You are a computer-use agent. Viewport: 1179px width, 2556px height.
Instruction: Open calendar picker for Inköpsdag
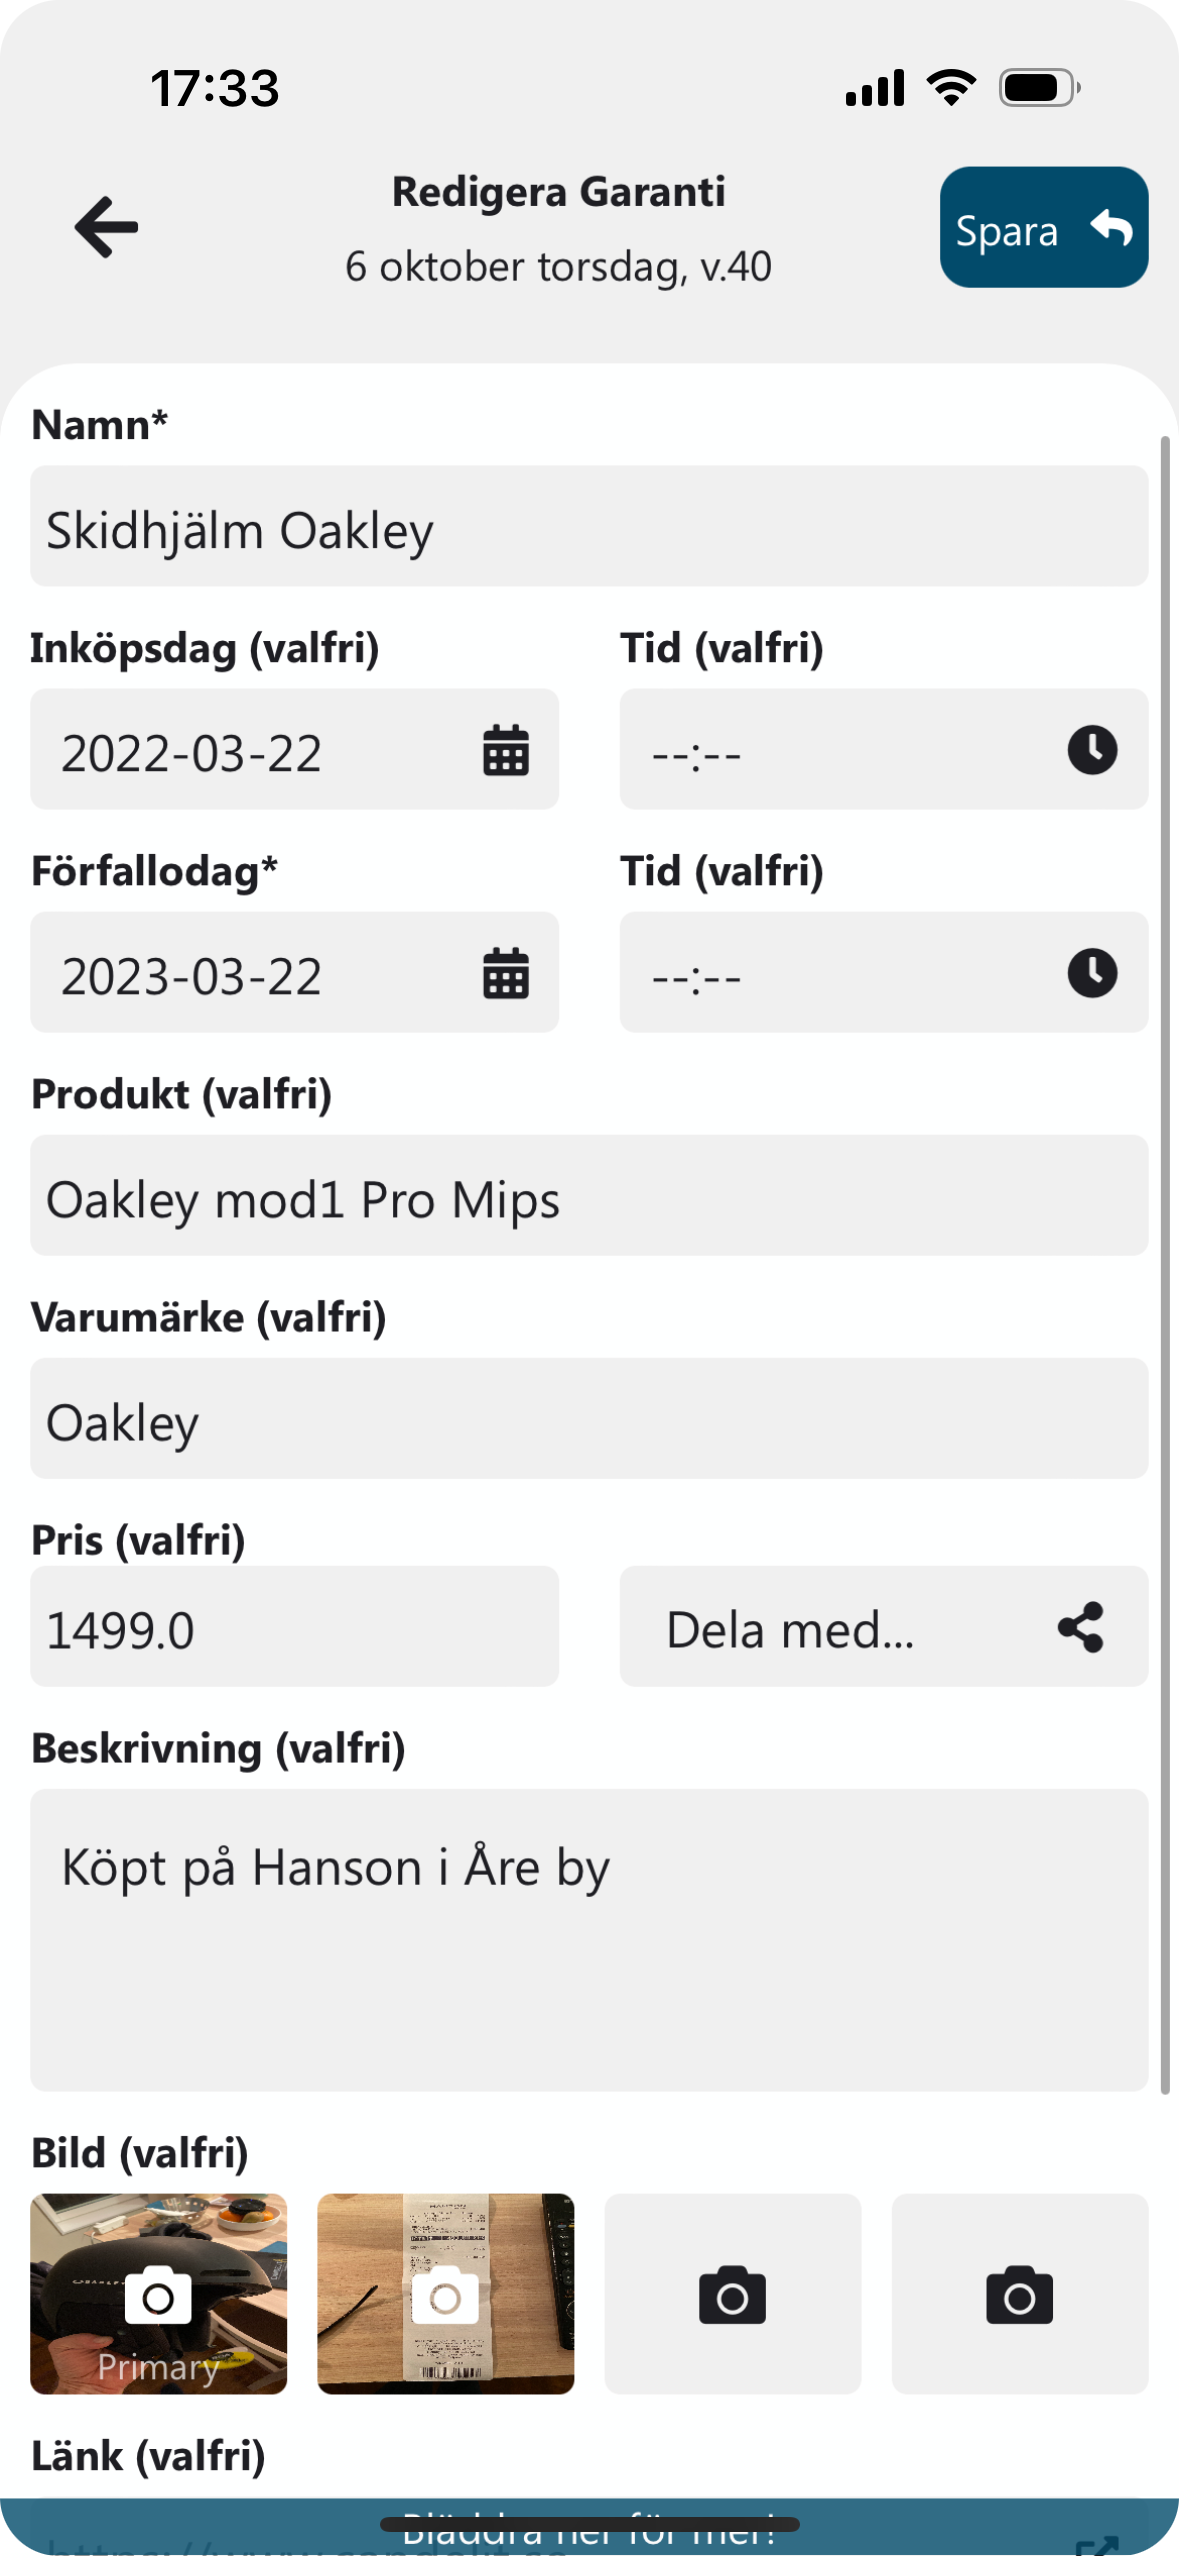pyautogui.click(x=506, y=750)
